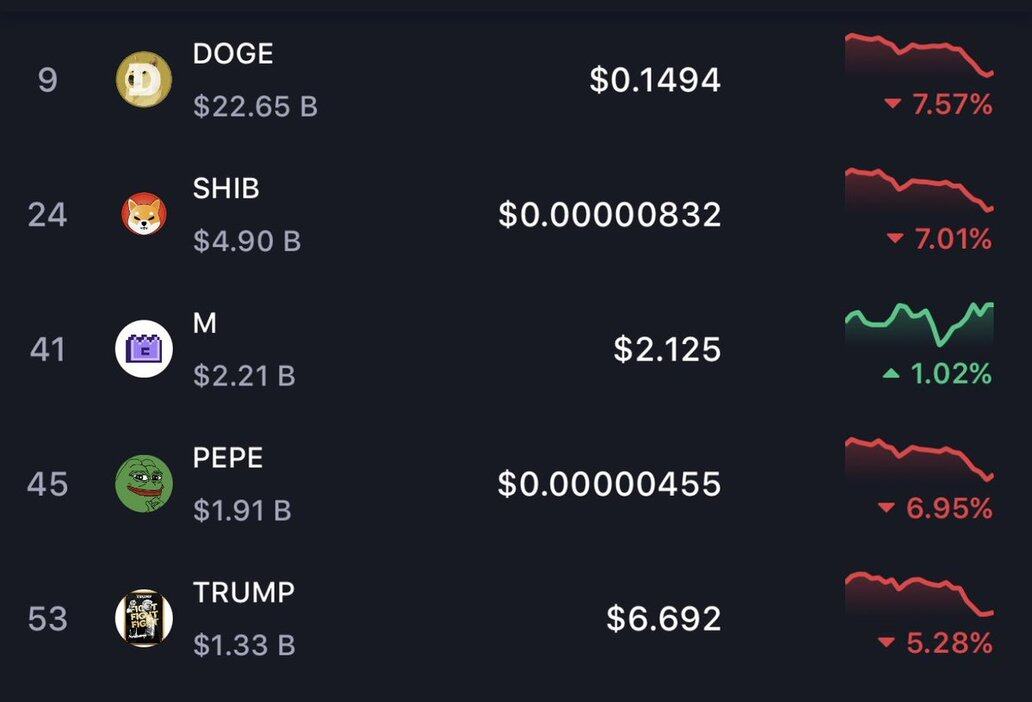Click the DOGE price $0.1494
Viewport: 1032px width, 702px height.
[655, 80]
